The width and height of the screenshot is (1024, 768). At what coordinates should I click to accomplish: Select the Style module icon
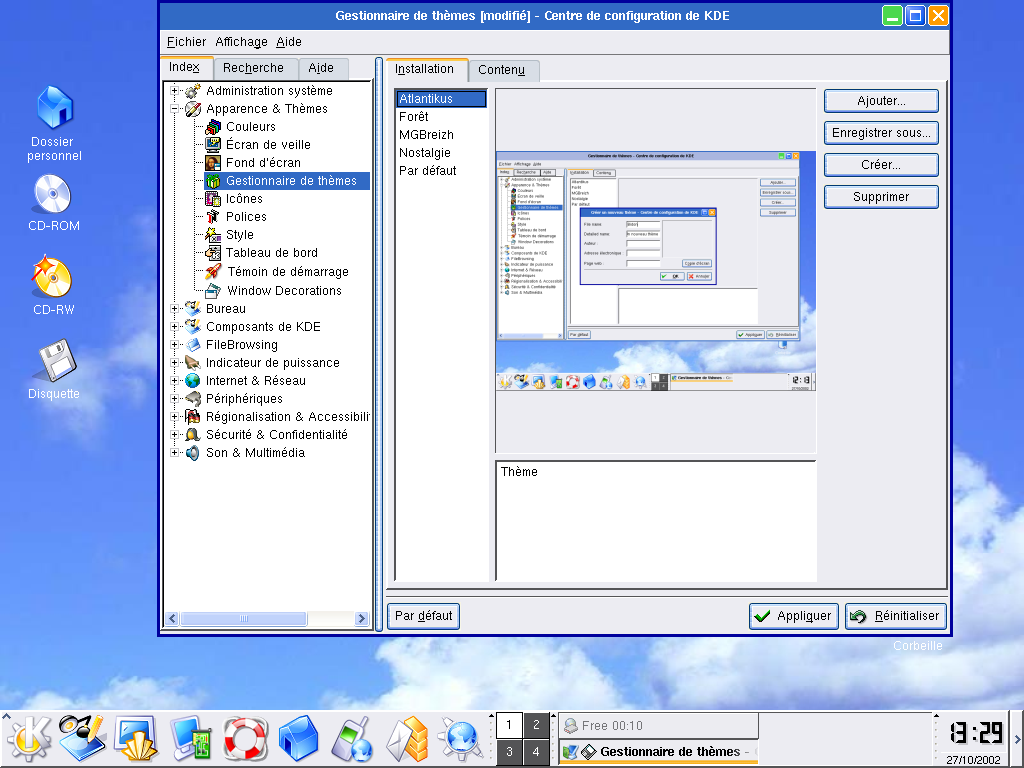coord(213,234)
